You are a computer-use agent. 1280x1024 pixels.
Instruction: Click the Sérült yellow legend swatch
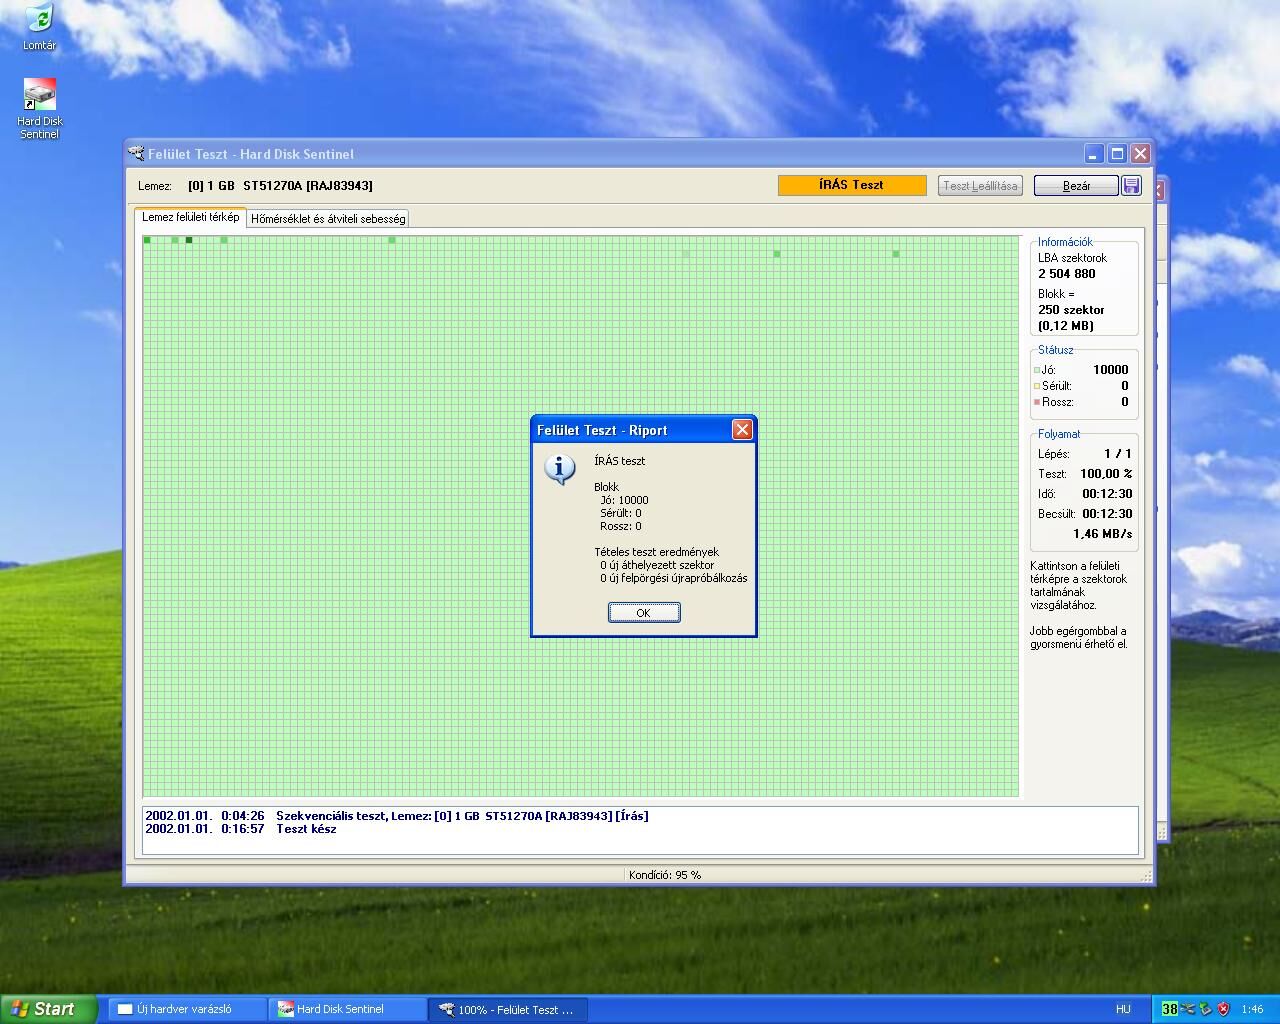[x=1037, y=386]
